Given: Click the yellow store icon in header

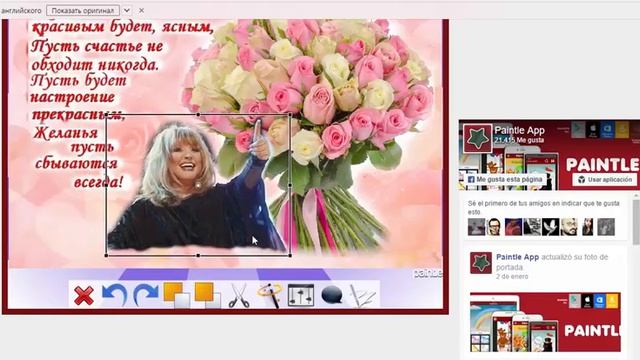Looking at the screenshot, I should (622, 130).
